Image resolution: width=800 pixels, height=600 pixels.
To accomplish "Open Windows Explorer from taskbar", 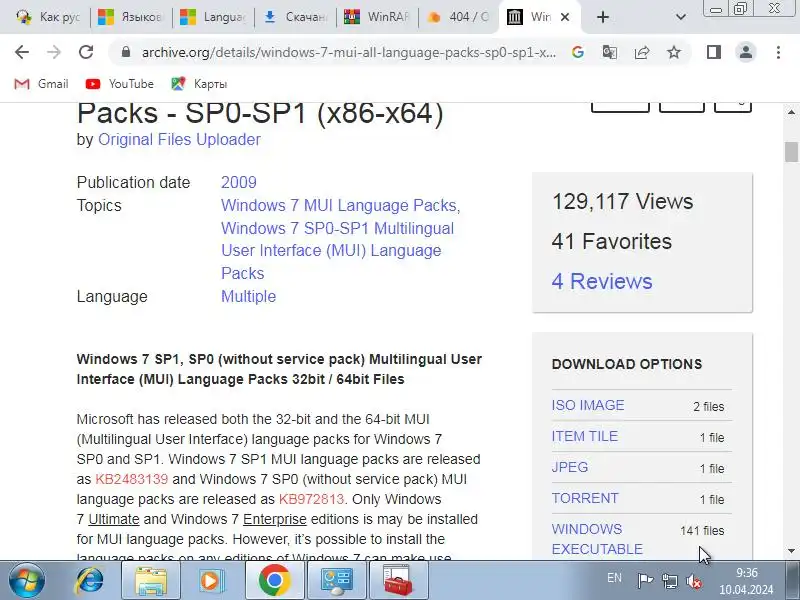I will [x=151, y=581].
